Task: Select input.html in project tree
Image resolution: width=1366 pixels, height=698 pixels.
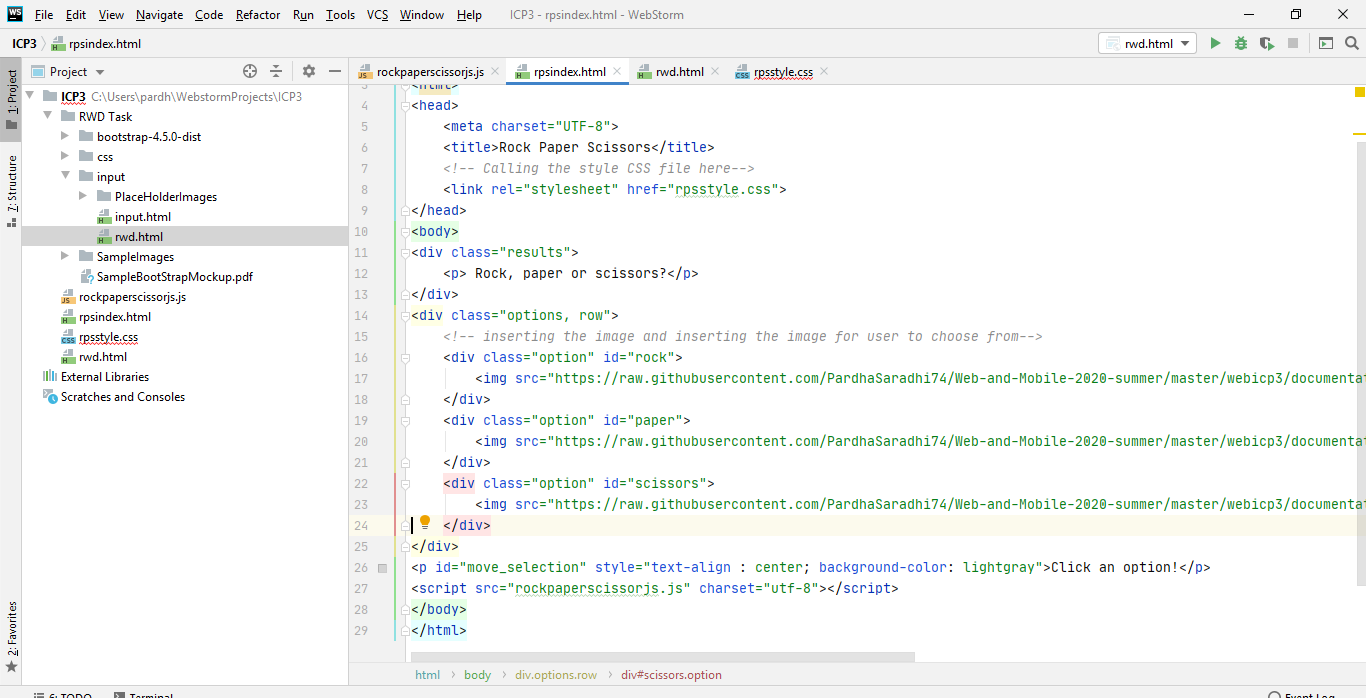Action: point(142,217)
